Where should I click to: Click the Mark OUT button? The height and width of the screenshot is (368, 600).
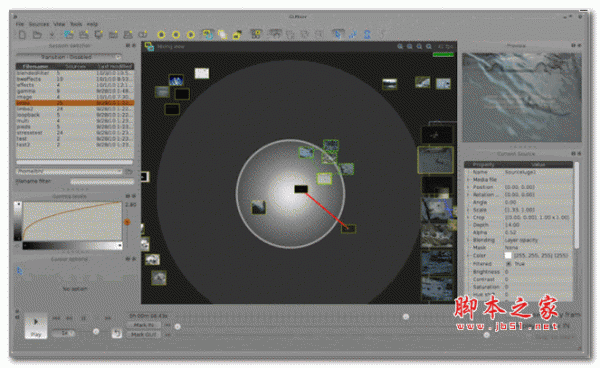[144, 335]
